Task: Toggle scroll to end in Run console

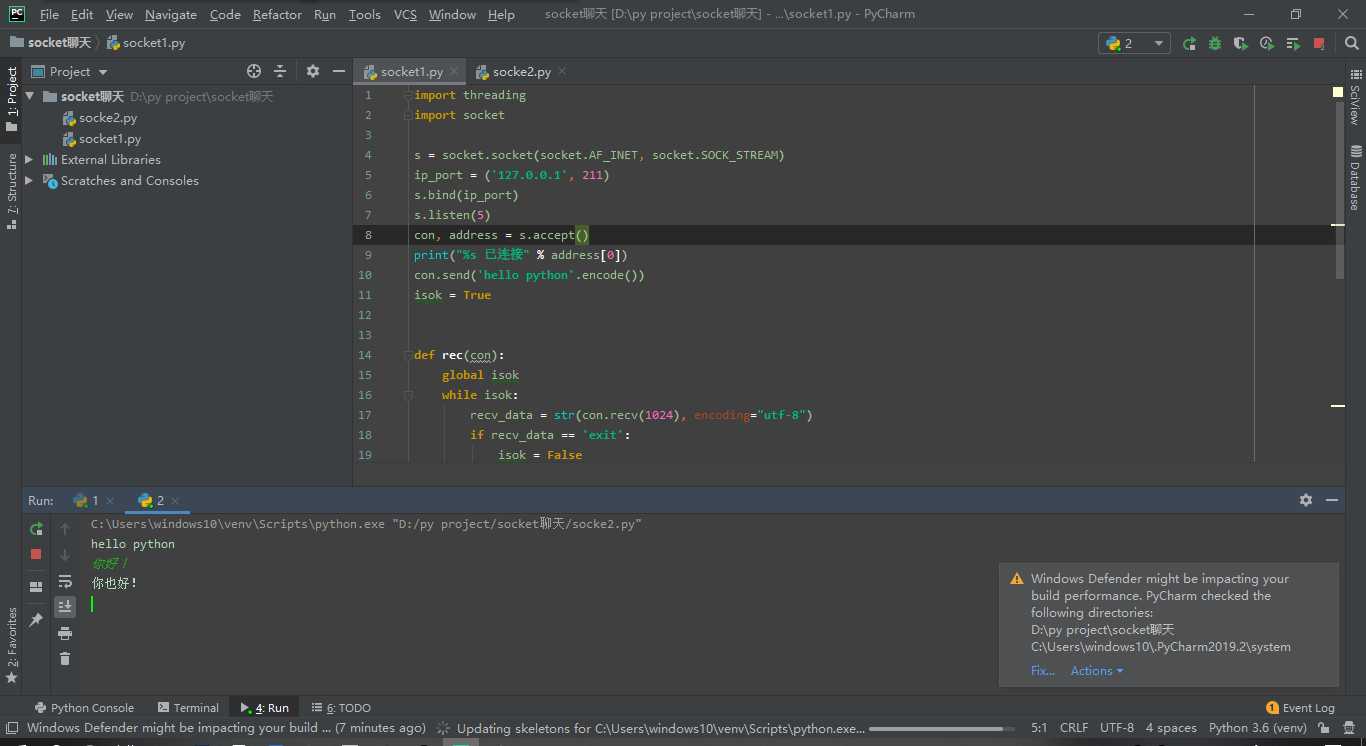Action: click(65, 606)
